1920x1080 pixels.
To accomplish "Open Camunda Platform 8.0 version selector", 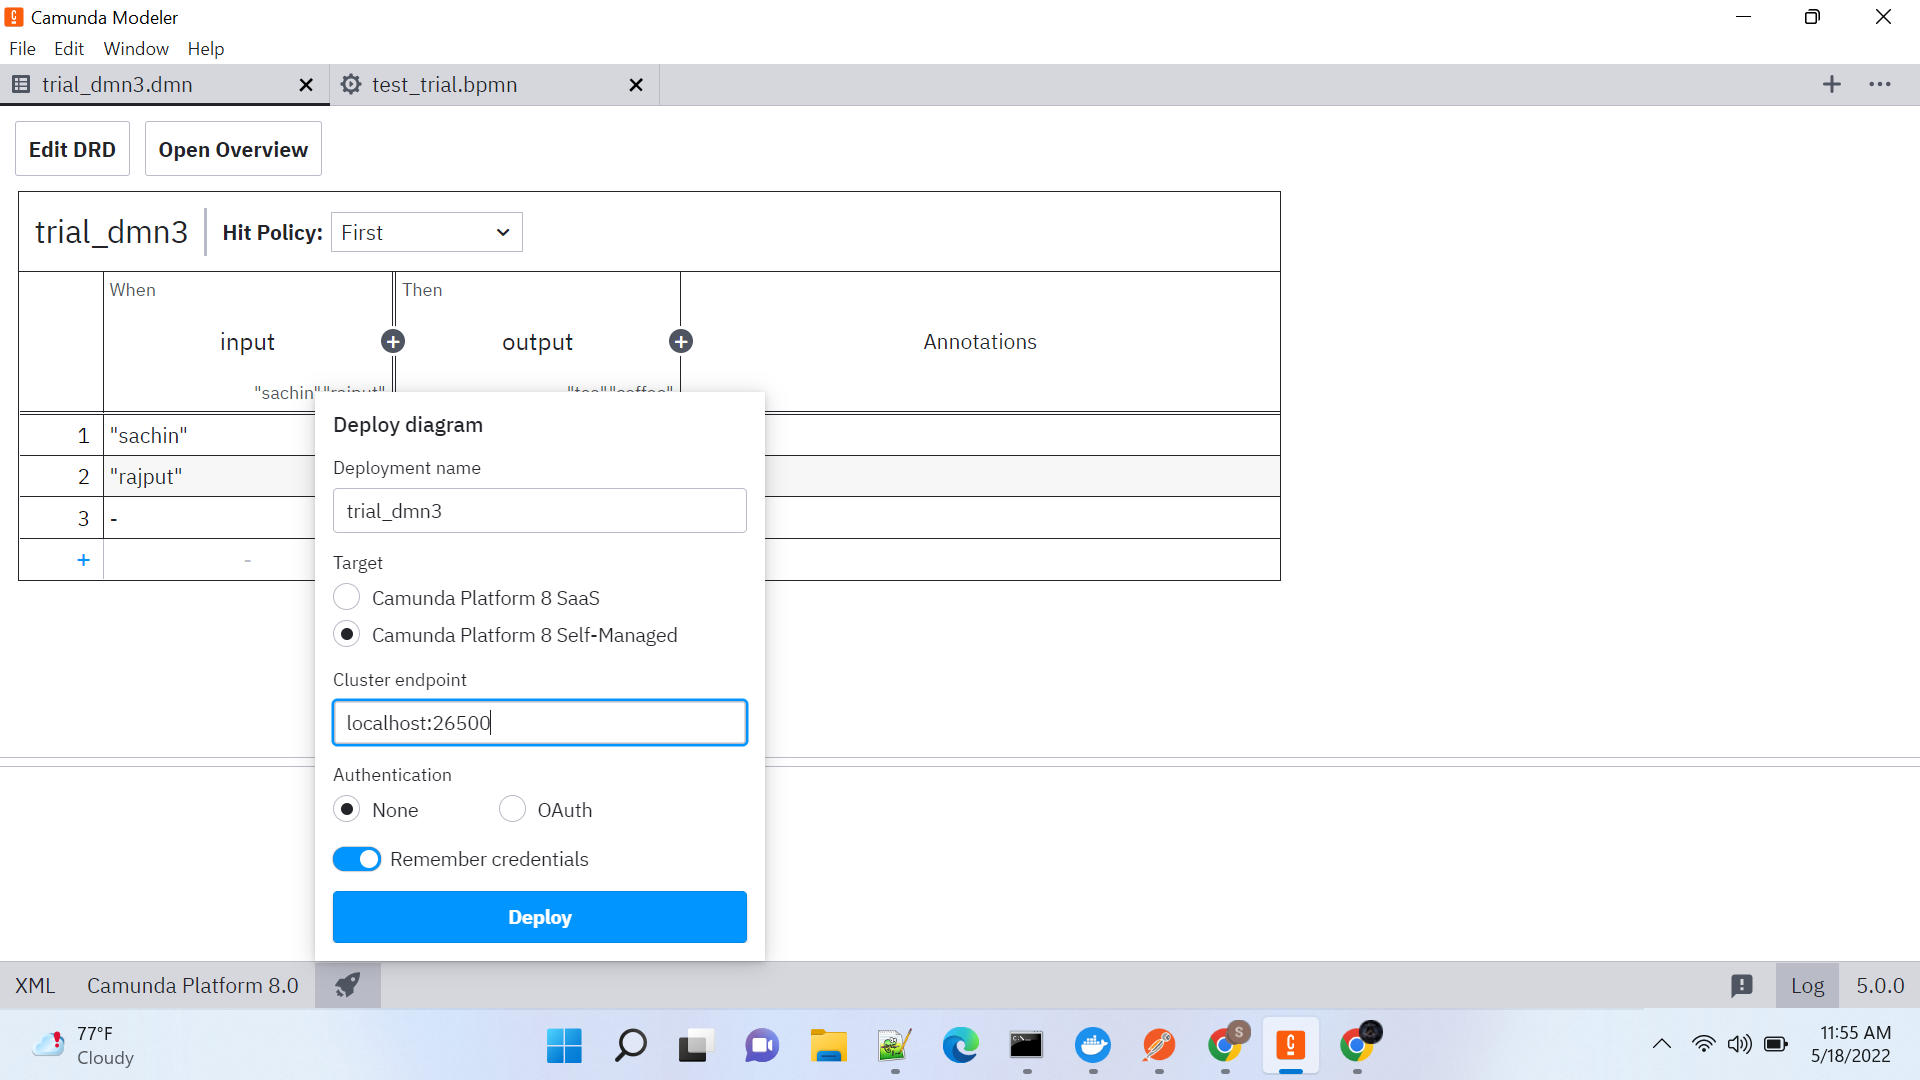I will [192, 985].
